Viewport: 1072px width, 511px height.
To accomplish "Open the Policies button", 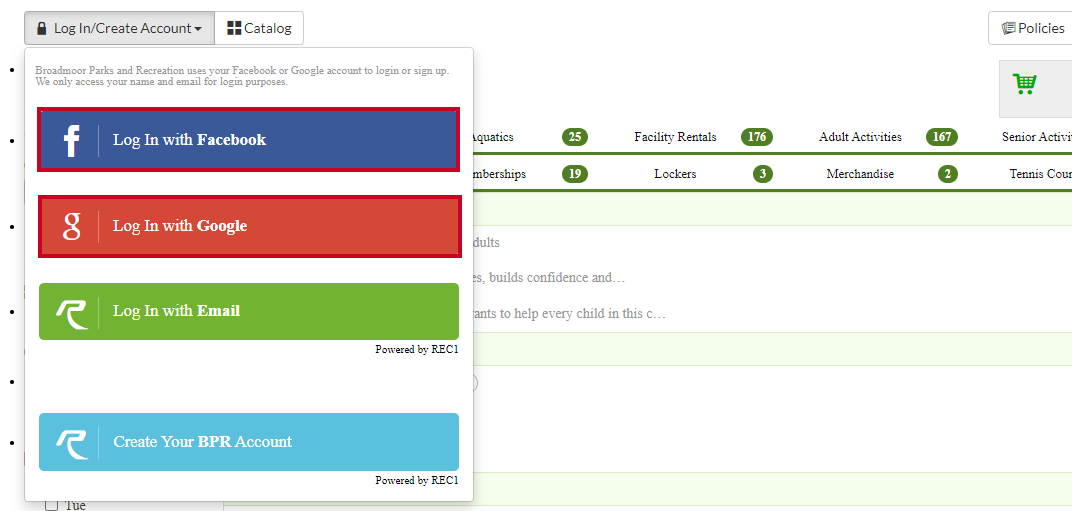I will coord(1030,28).
